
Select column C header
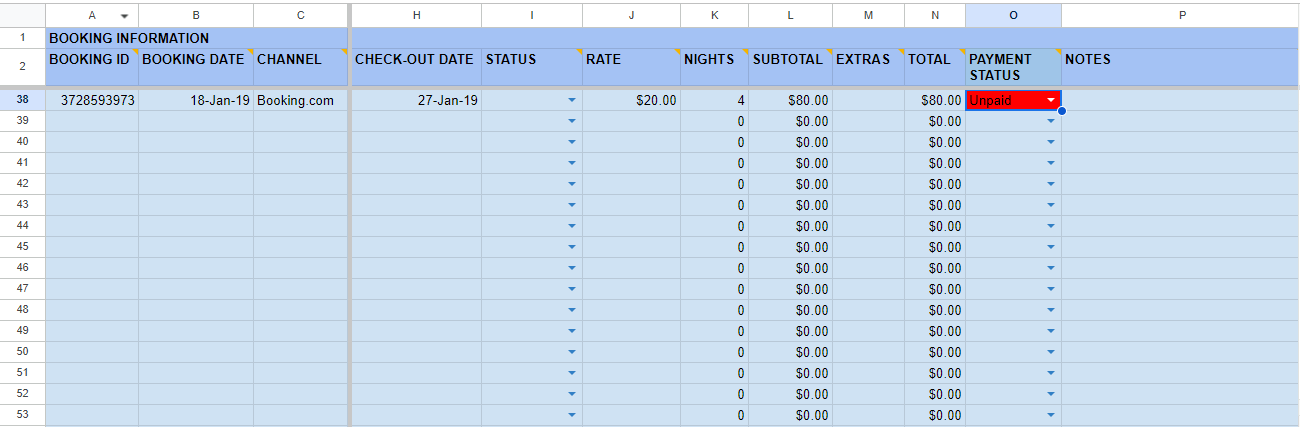tap(301, 15)
